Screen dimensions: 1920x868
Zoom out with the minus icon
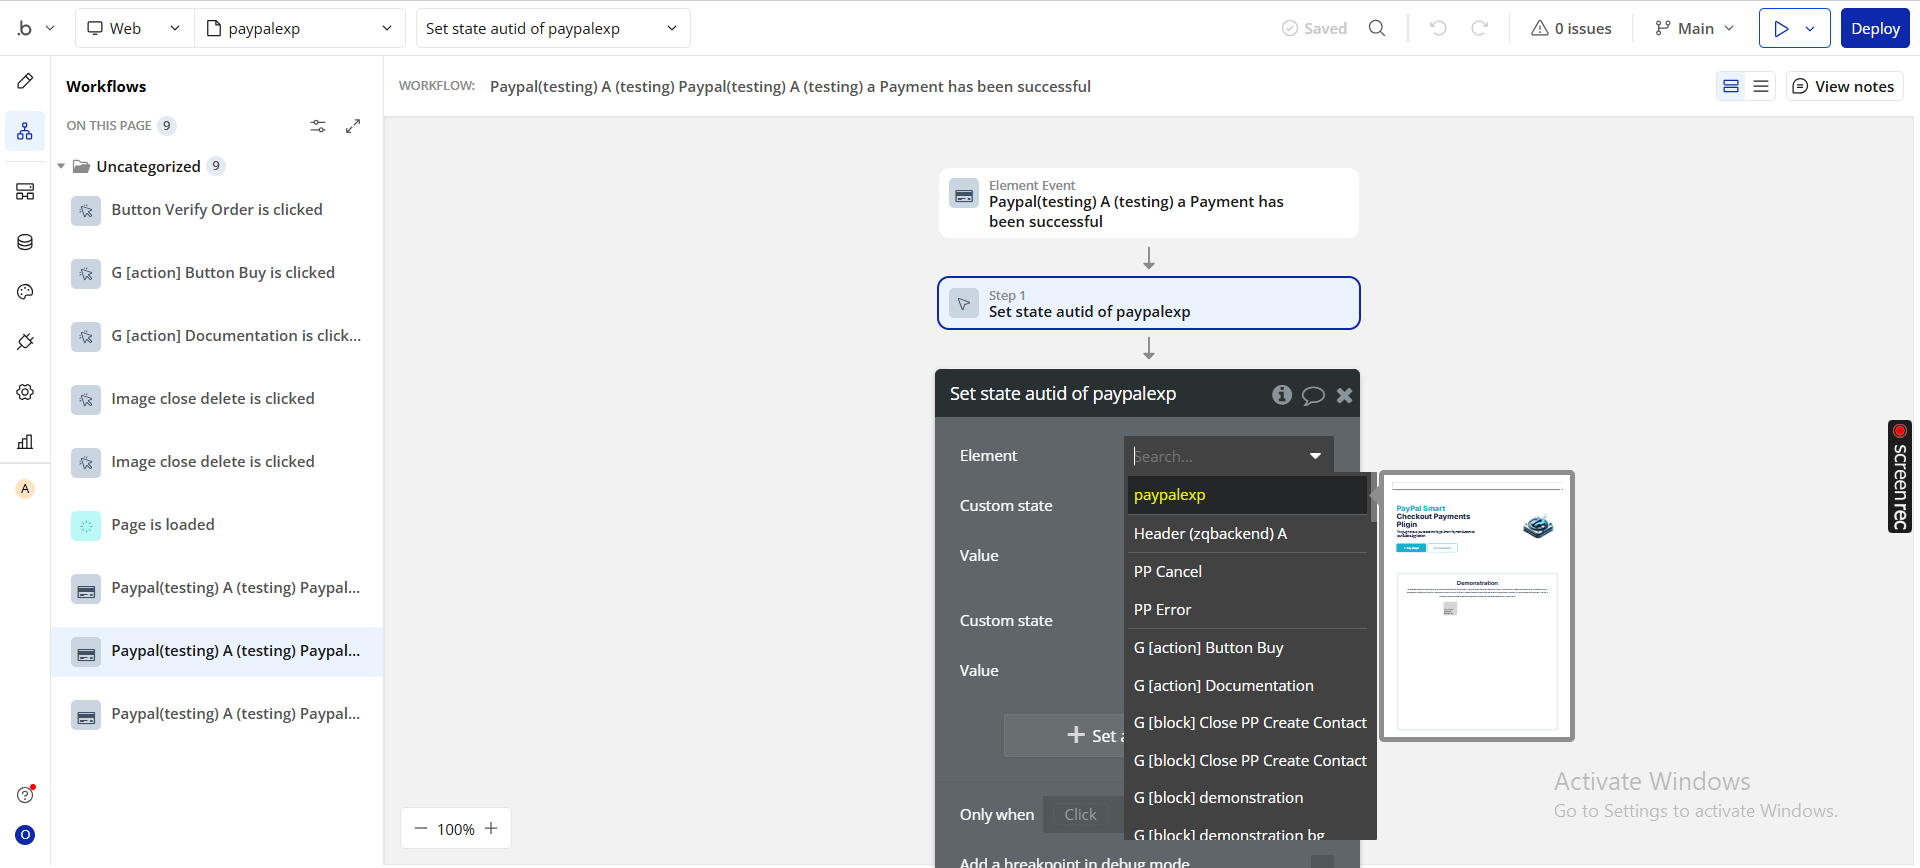tap(421, 829)
